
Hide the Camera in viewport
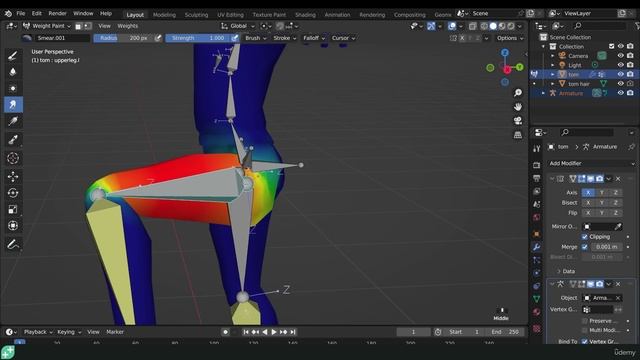pyautogui.click(x=620, y=56)
